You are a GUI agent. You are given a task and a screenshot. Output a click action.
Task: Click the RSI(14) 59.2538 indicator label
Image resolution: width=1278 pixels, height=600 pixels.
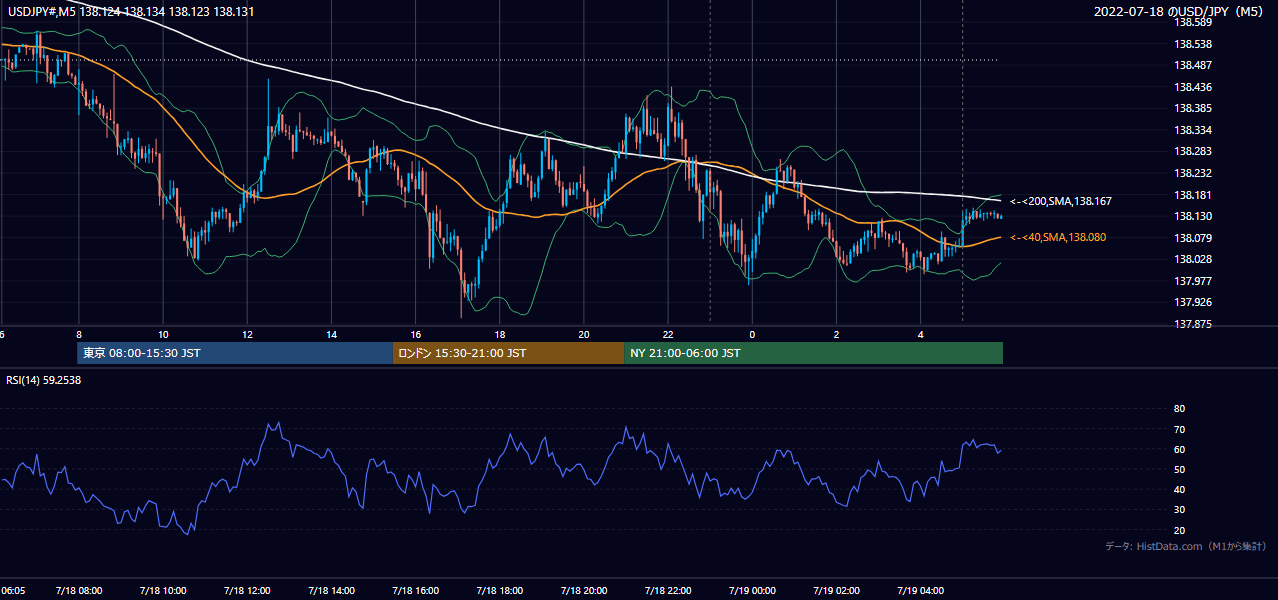(44, 380)
